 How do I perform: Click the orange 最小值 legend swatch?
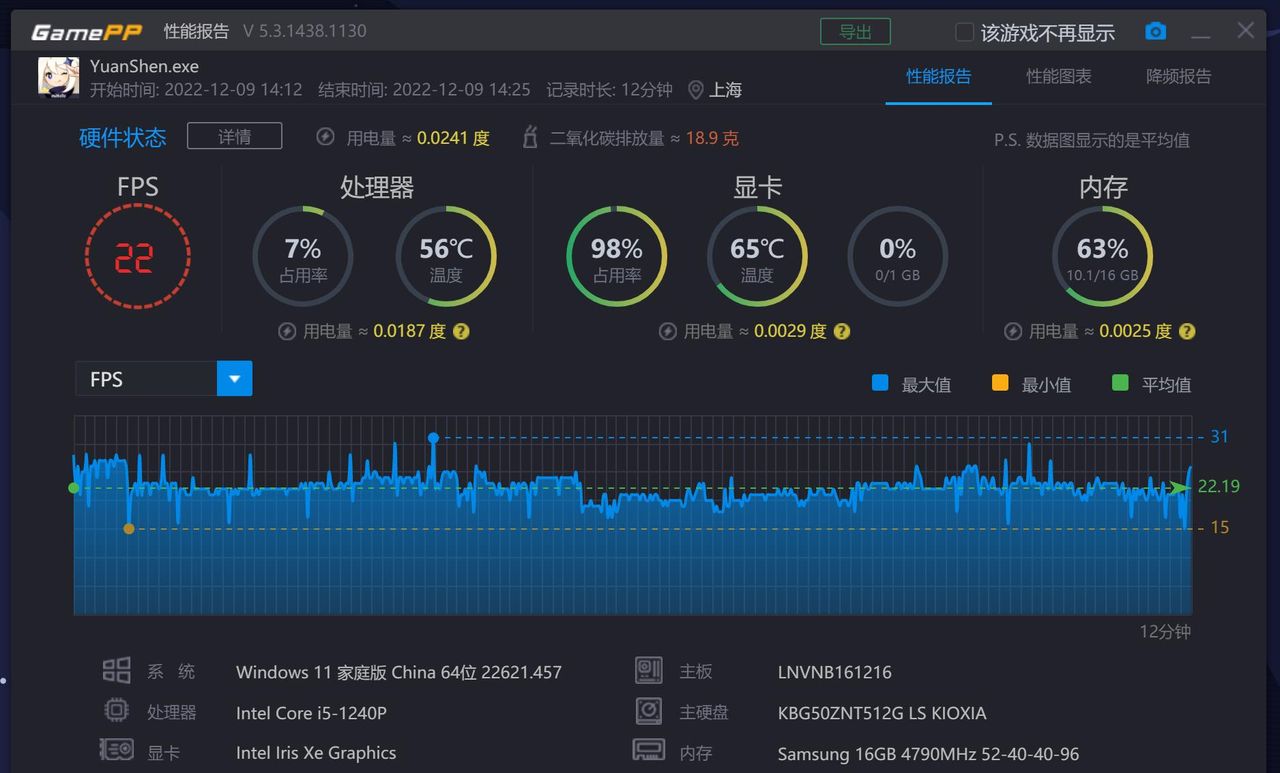pyautogui.click(x=1000, y=382)
